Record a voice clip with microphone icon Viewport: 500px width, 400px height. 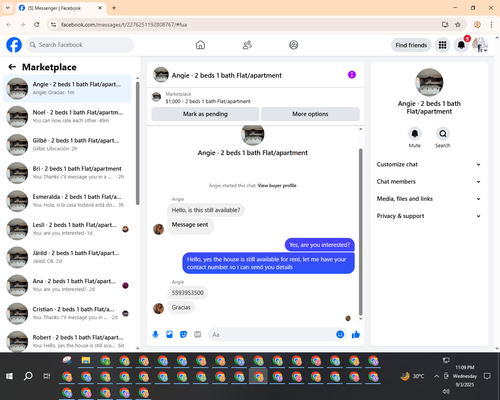[155, 334]
